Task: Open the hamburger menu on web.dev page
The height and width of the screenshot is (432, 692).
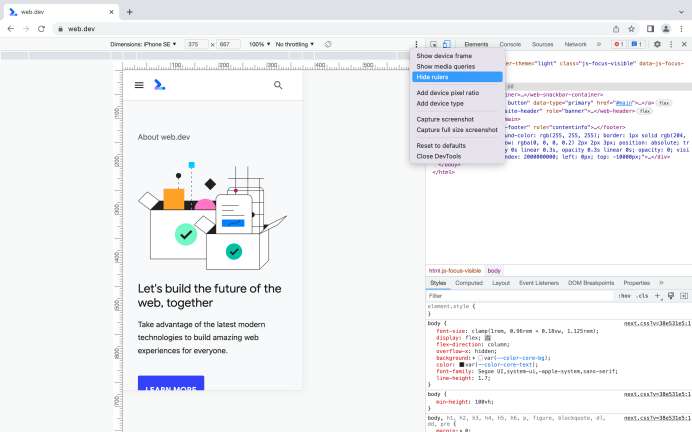Action: 139,85
